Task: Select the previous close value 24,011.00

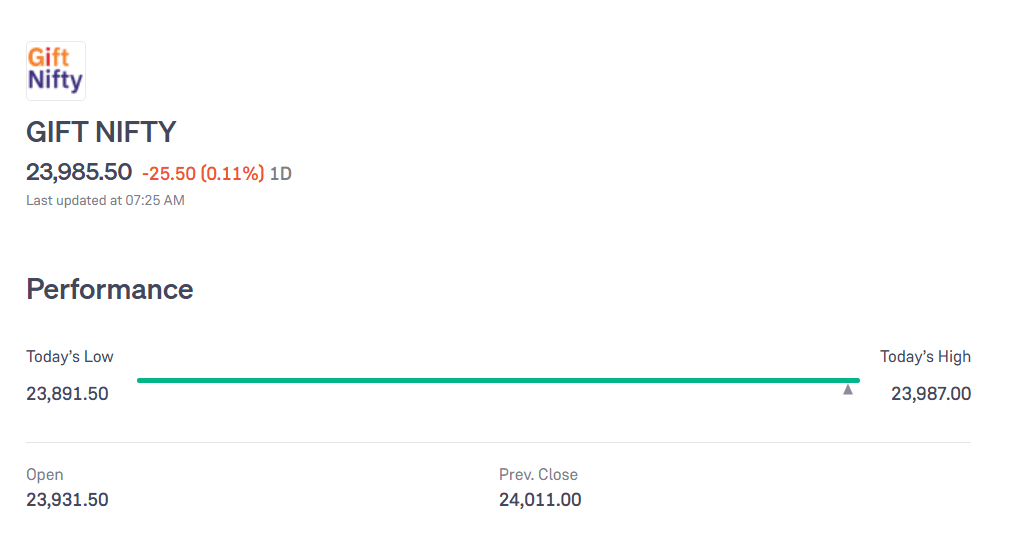Action: (540, 500)
